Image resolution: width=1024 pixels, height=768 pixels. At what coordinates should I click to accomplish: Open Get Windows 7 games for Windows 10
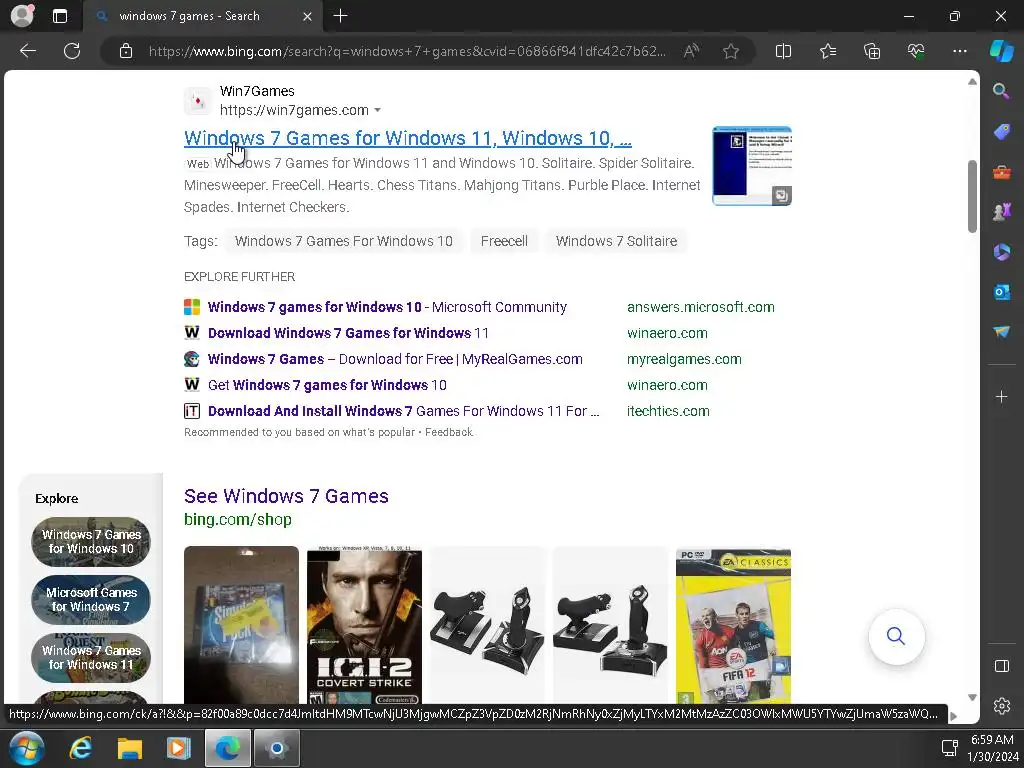(327, 385)
